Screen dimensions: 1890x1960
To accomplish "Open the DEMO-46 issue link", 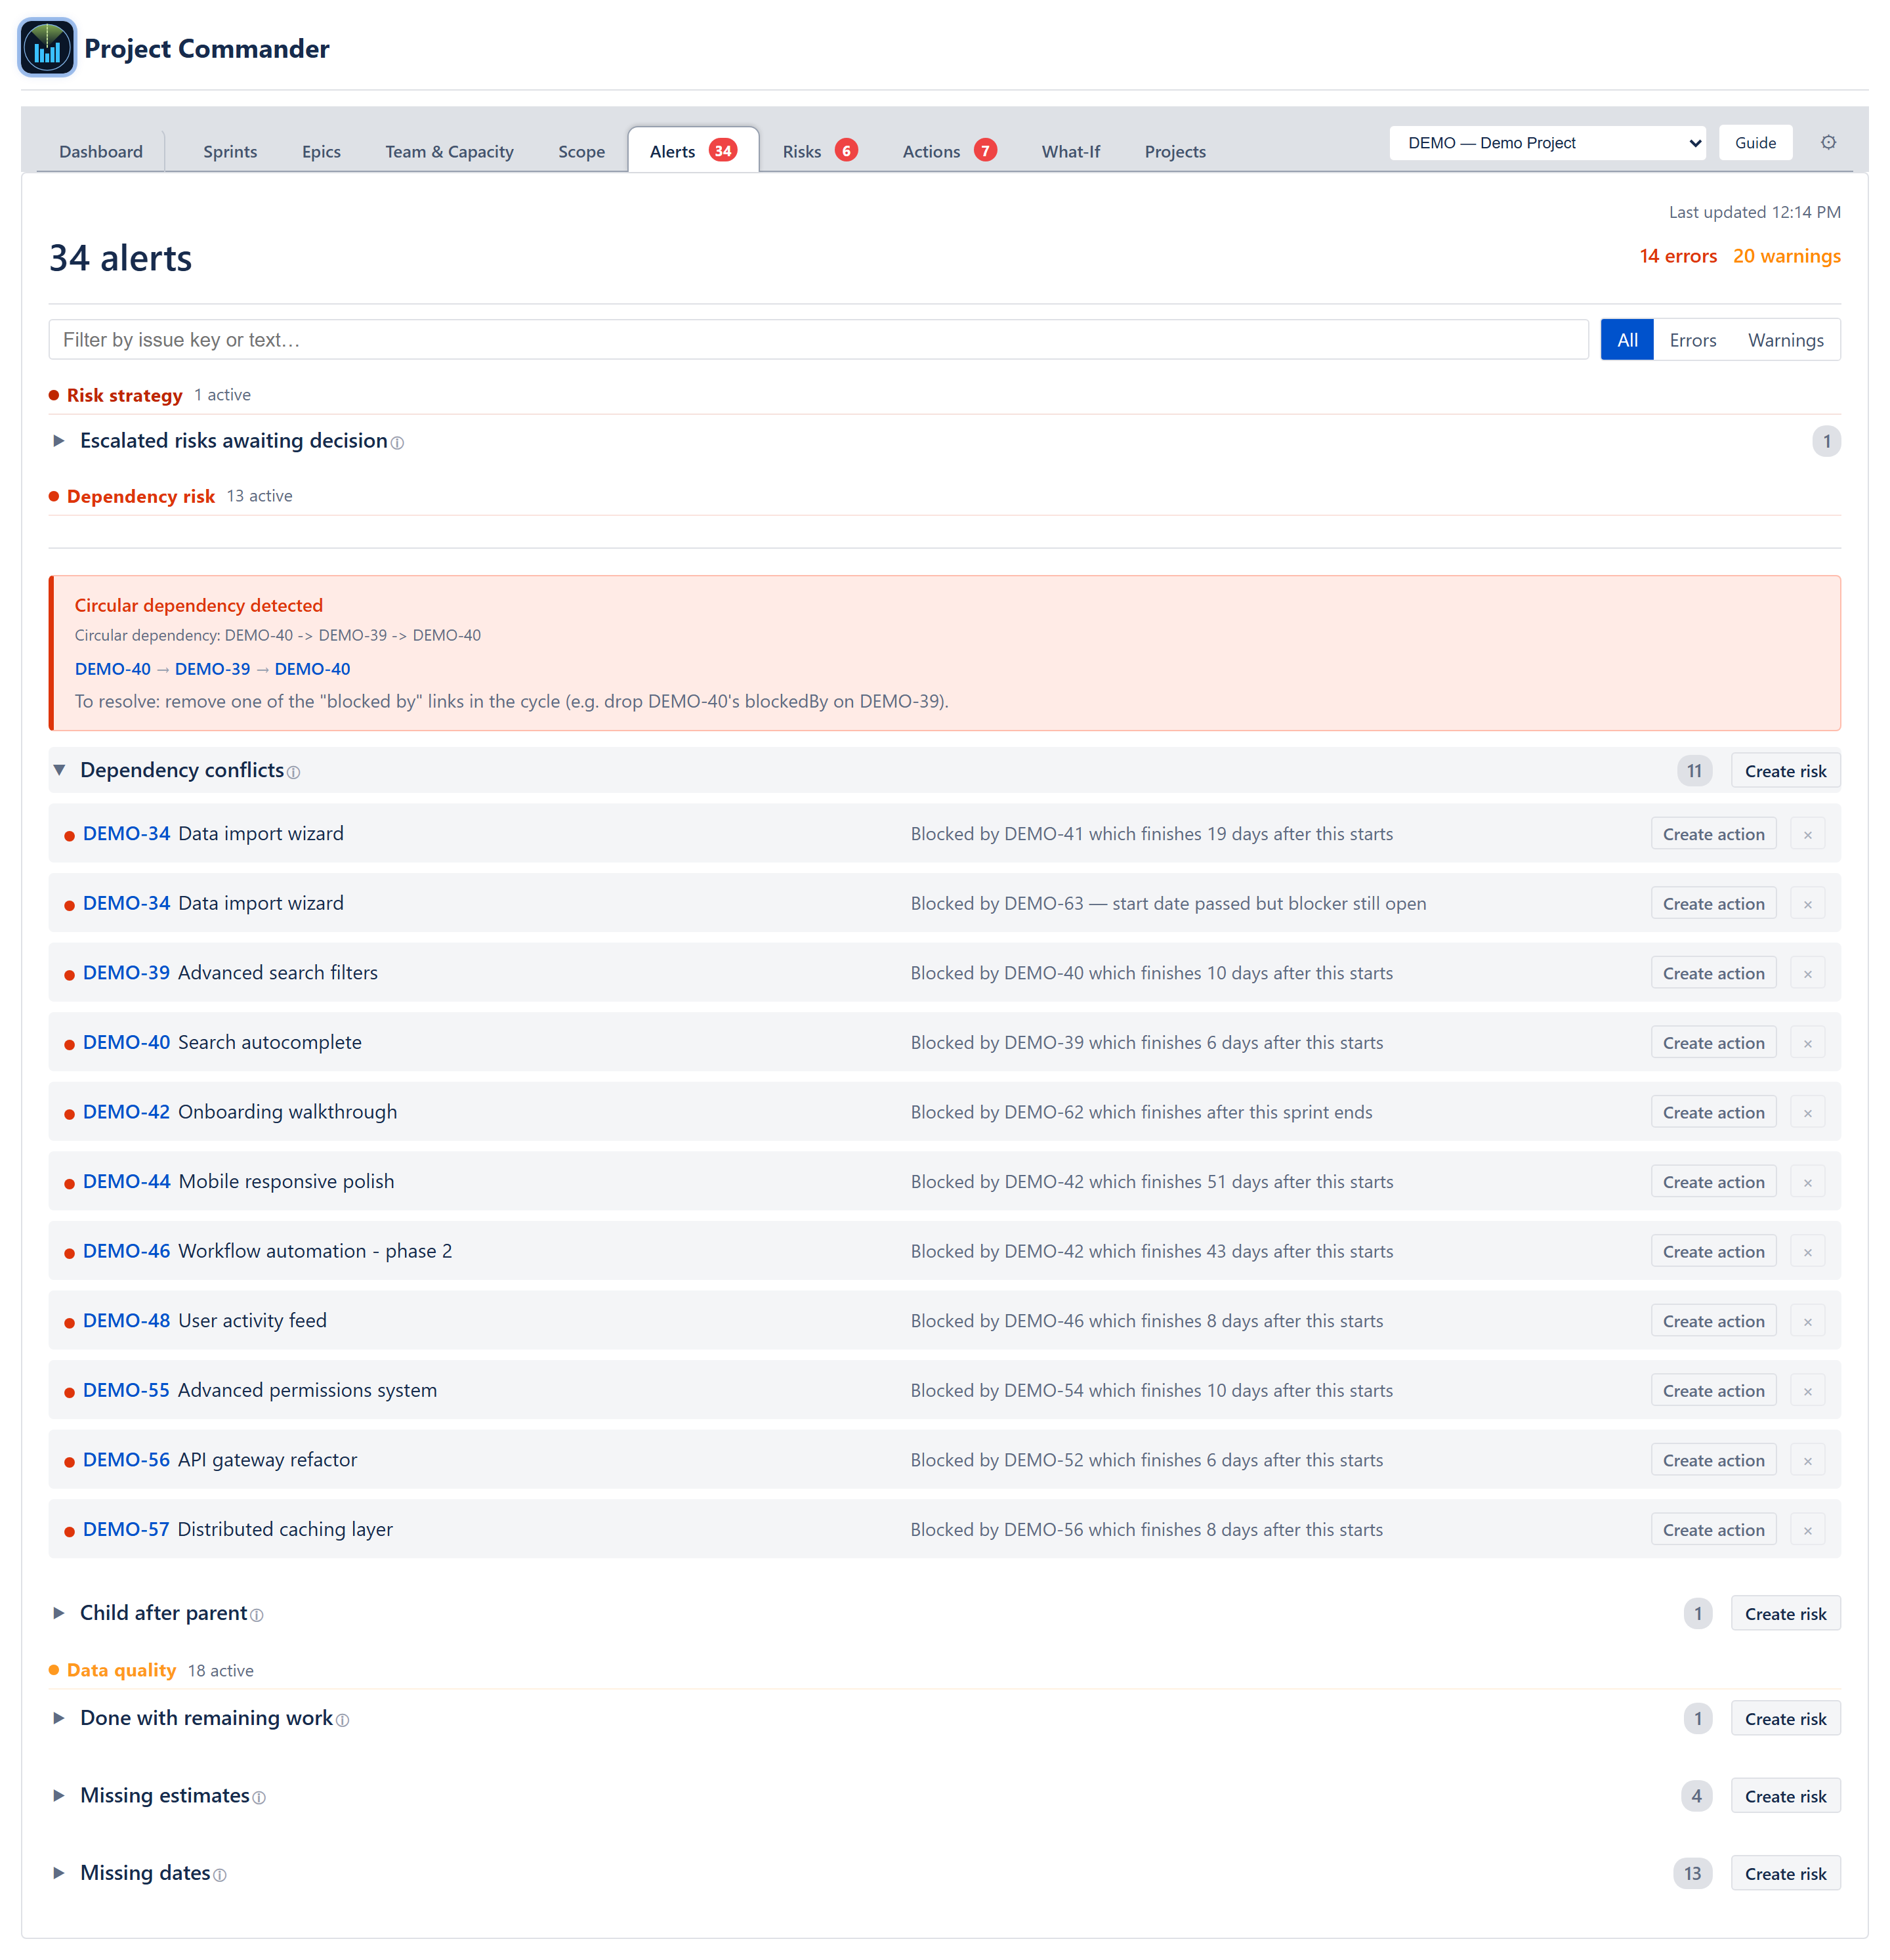I will (126, 1251).
